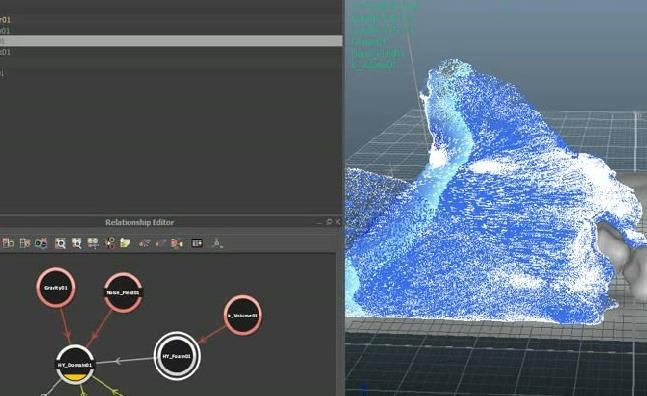Click the first two-panel icon in Relationship Editor toolbar
647x396 pixels.
point(8,243)
